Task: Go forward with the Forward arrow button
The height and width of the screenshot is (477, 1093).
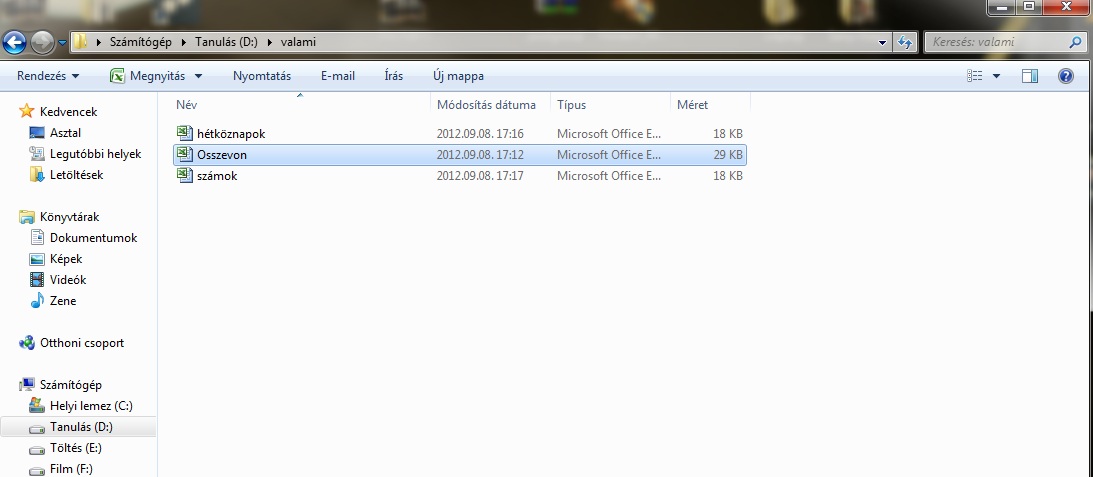Action: 43,43
